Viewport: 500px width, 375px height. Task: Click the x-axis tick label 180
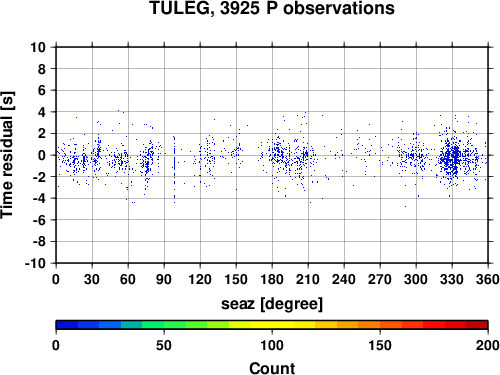tap(272, 279)
